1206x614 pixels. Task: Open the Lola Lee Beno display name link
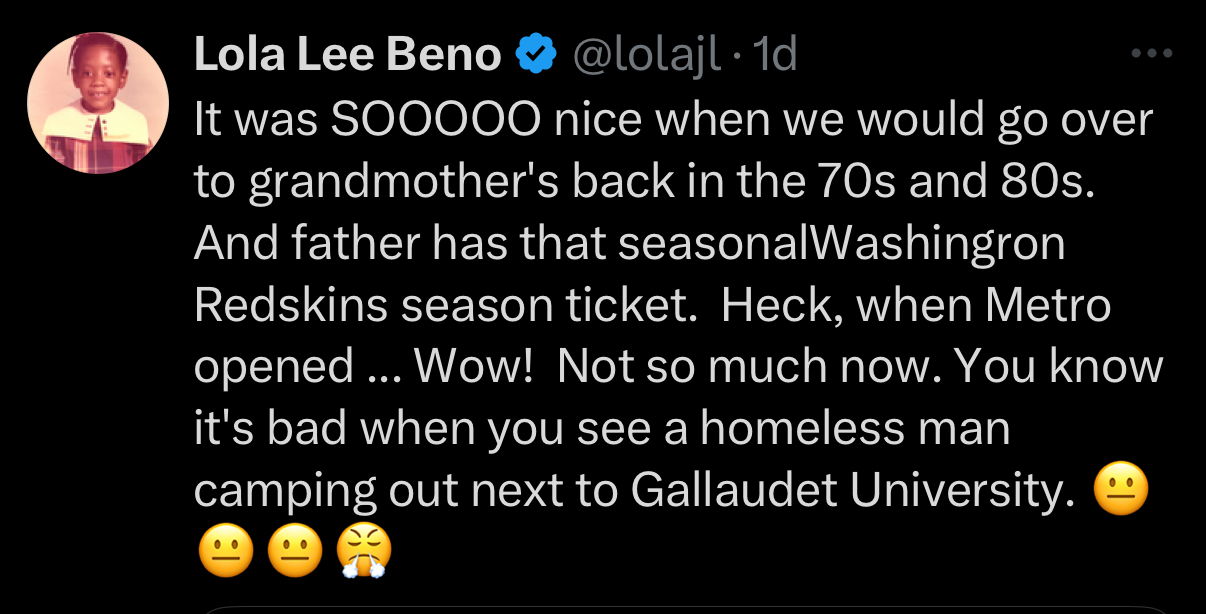coord(347,54)
